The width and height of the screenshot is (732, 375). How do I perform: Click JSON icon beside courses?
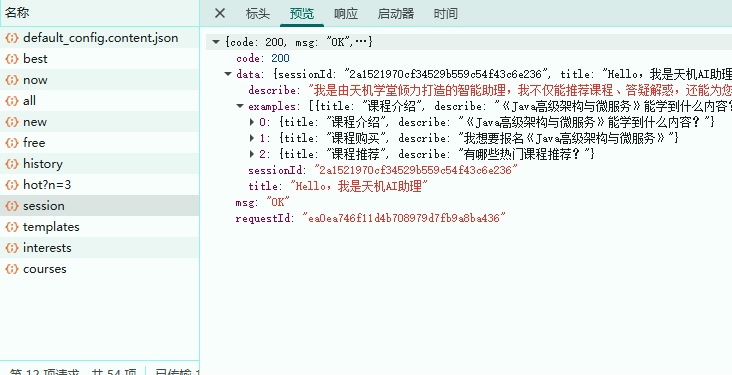pos(12,269)
